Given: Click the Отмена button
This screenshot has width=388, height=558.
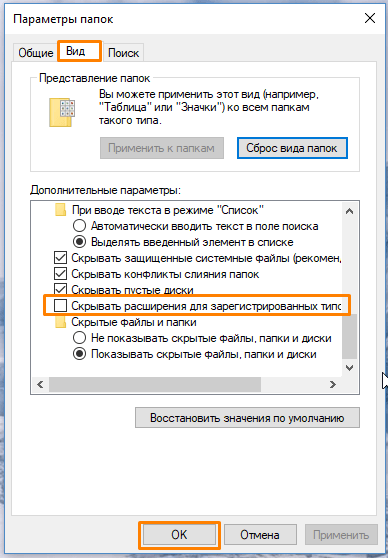Looking at the screenshot, I should coord(260,535).
